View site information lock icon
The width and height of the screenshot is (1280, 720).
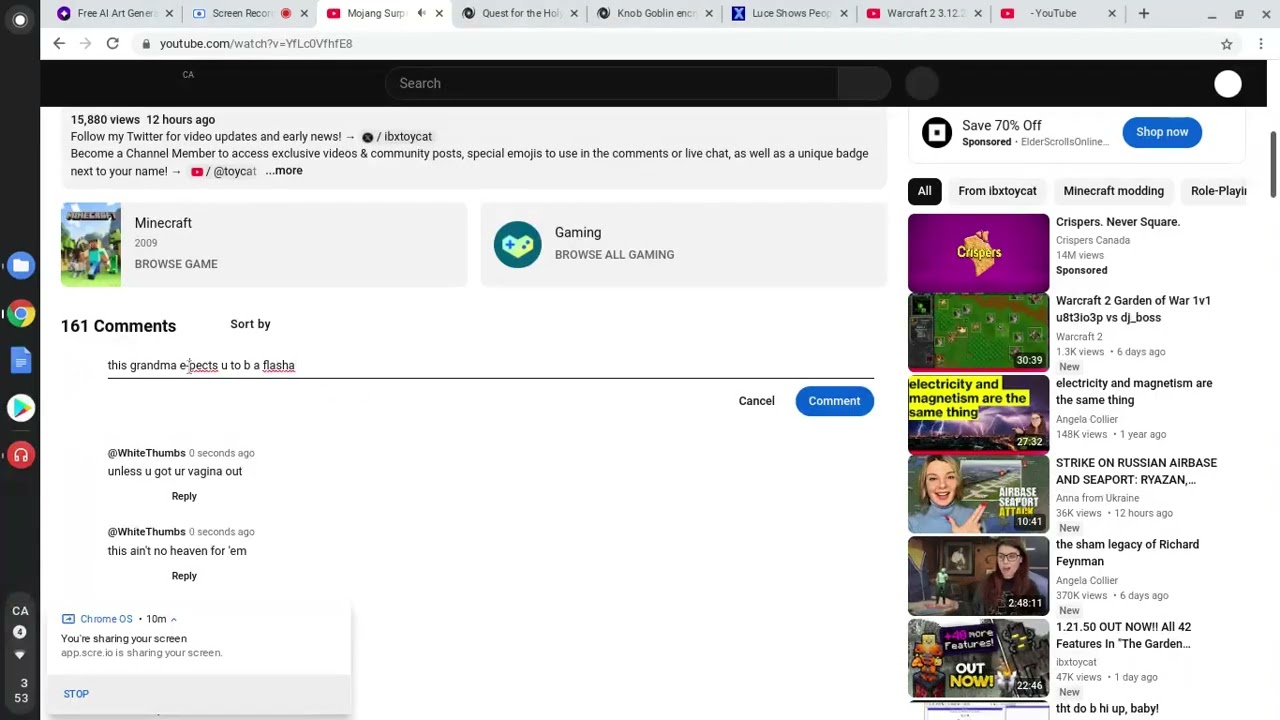click(x=146, y=44)
